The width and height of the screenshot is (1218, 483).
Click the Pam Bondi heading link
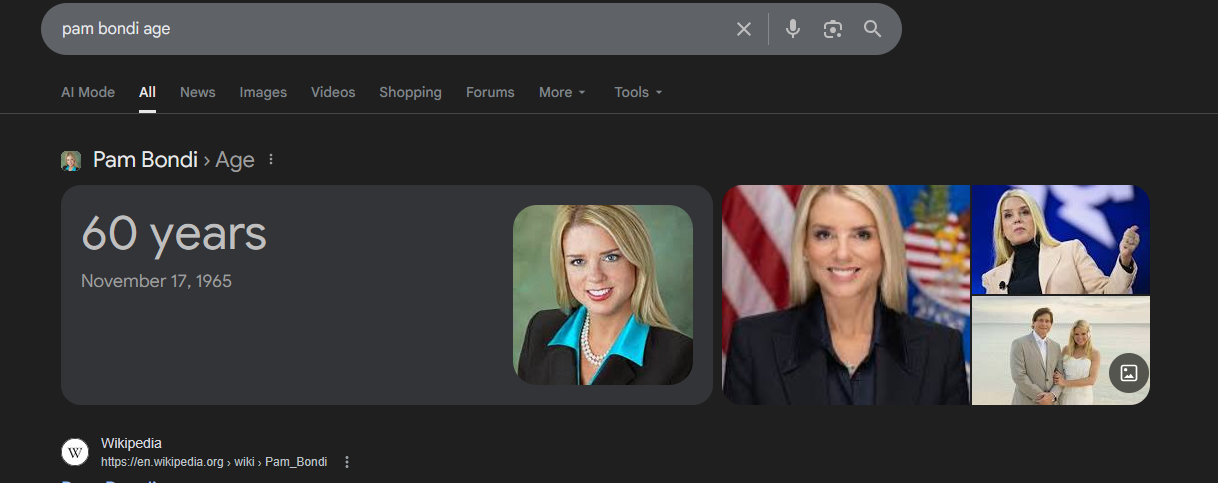click(x=145, y=160)
